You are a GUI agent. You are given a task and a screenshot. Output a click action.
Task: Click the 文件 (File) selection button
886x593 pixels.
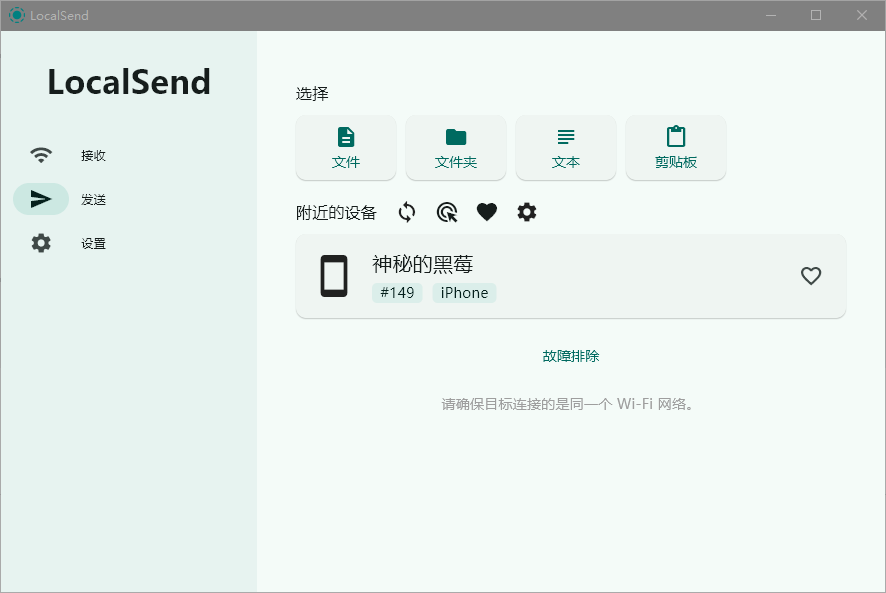[346, 148]
